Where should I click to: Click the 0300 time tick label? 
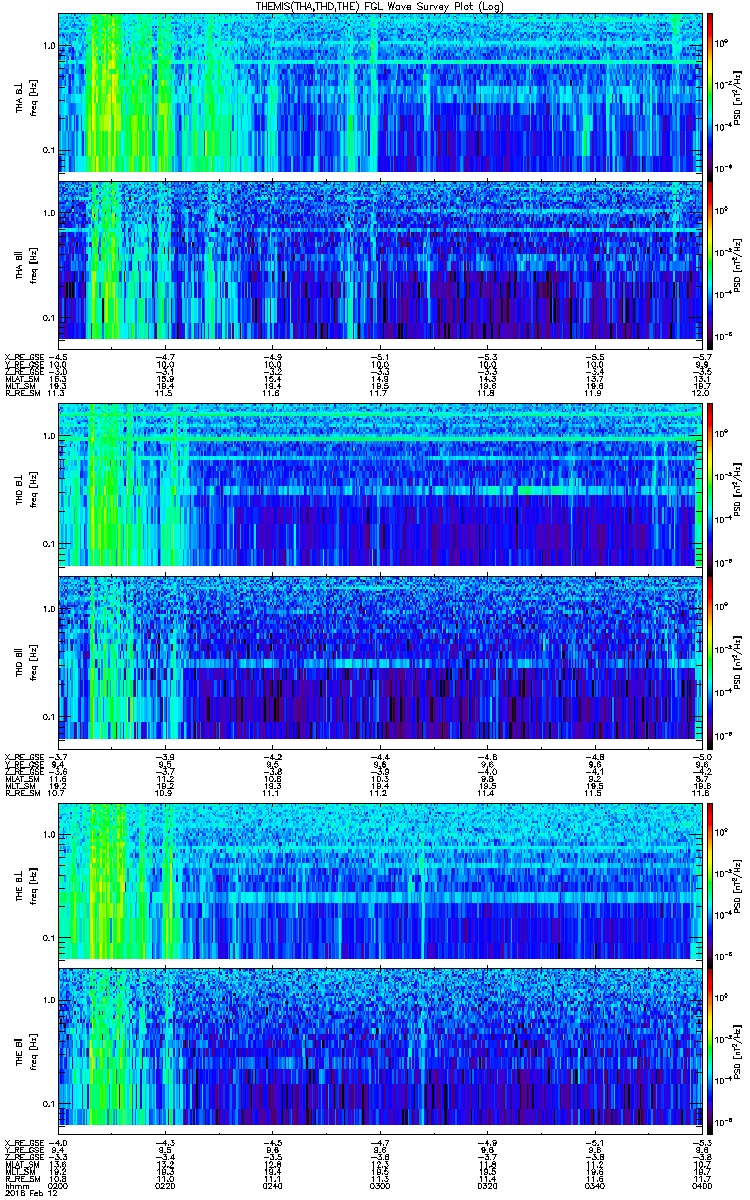[x=378, y=1186]
